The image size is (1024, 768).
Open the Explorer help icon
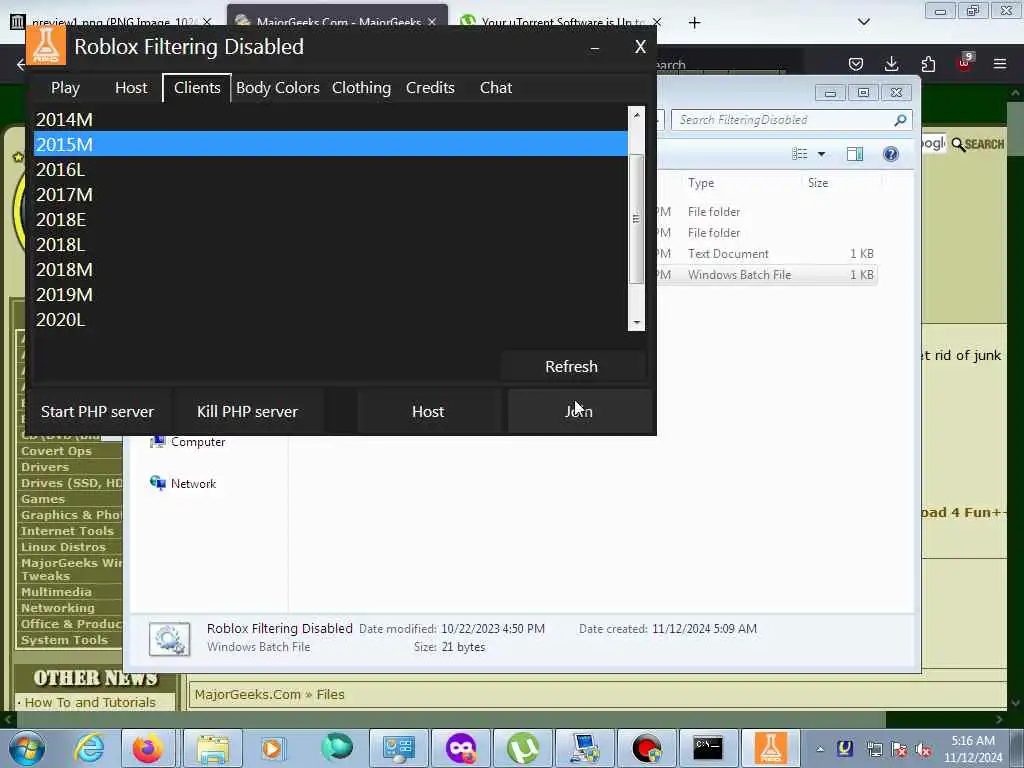891,154
